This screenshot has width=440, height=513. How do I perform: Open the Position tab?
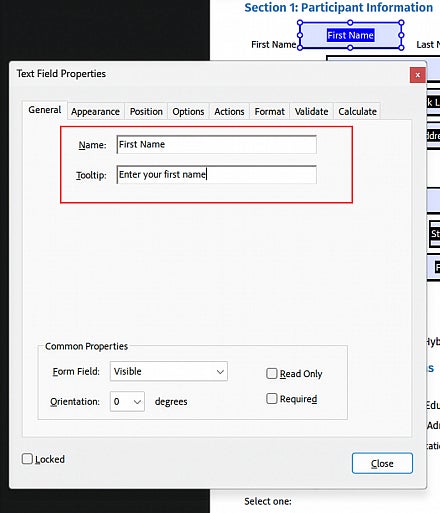tap(146, 111)
